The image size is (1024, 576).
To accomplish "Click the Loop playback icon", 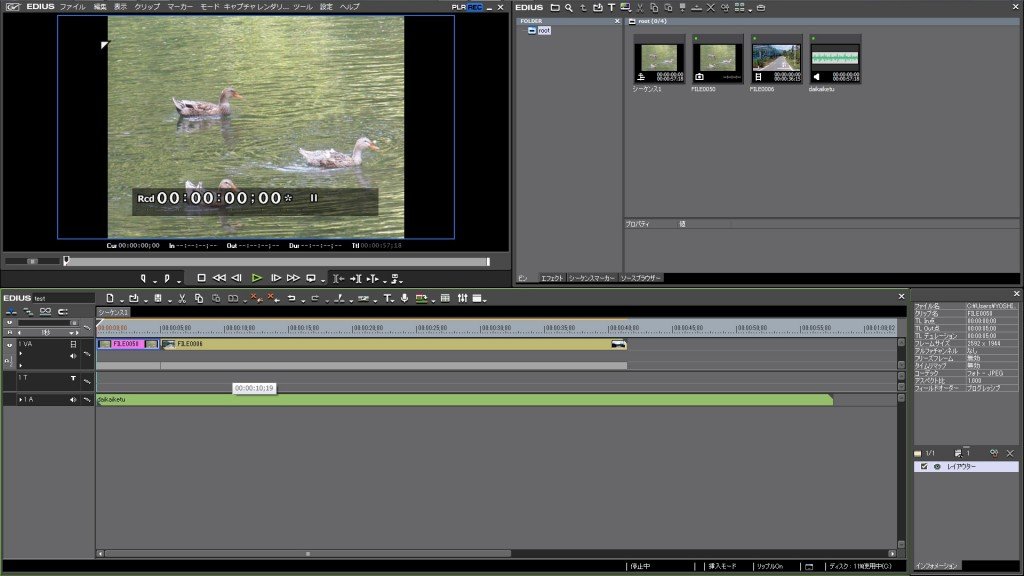I will 311,278.
